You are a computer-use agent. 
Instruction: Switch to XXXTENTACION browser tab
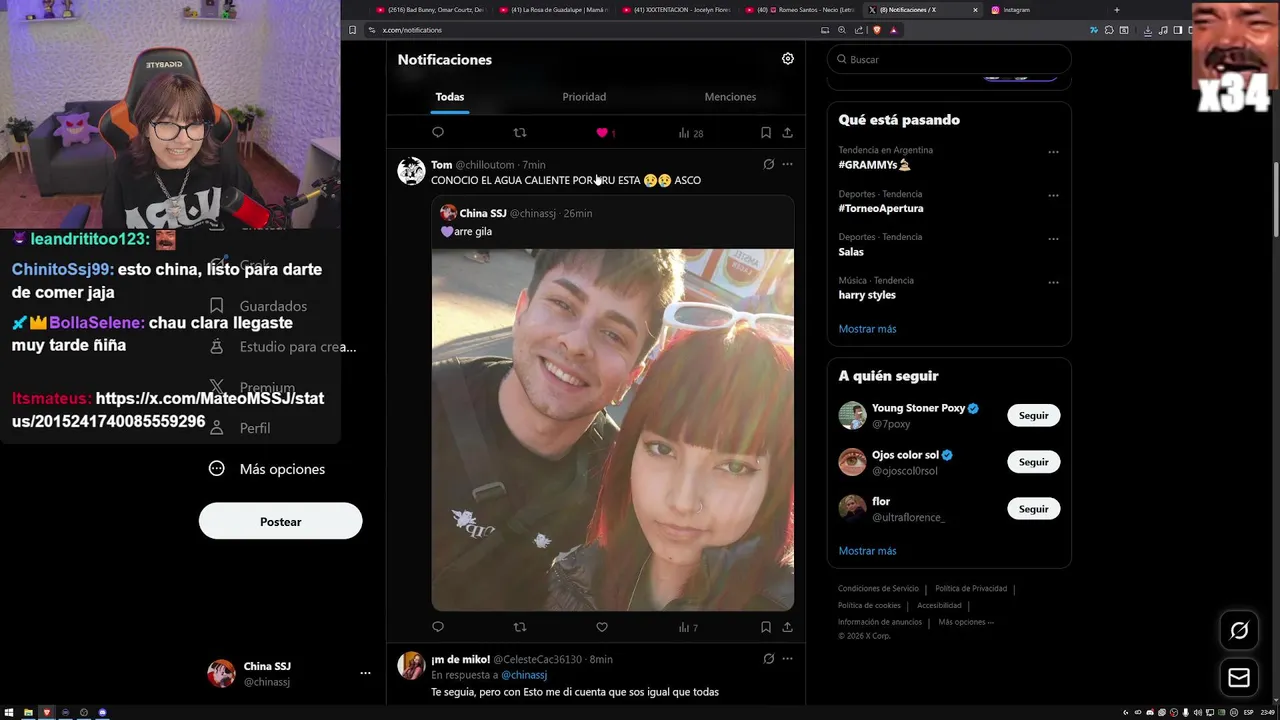pos(676,10)
